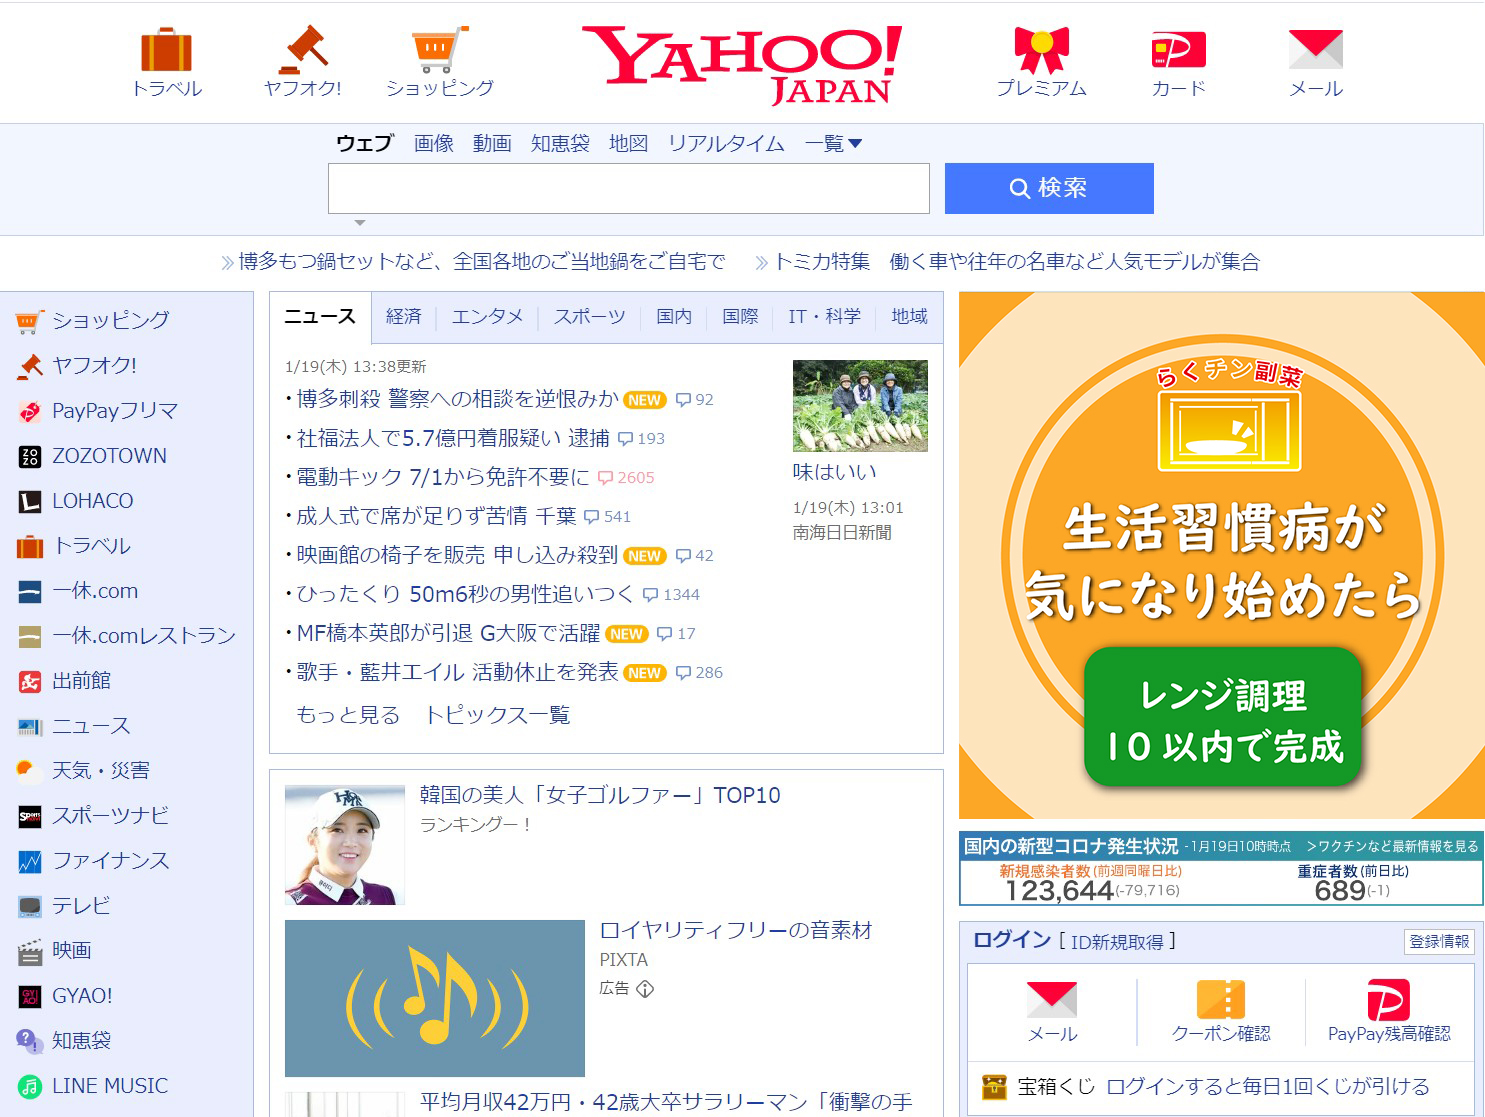Select the リアルタイム search tab
The height and width of the screenshot is (1117, 1485).
pyautogui.click(x=726, y=144)
